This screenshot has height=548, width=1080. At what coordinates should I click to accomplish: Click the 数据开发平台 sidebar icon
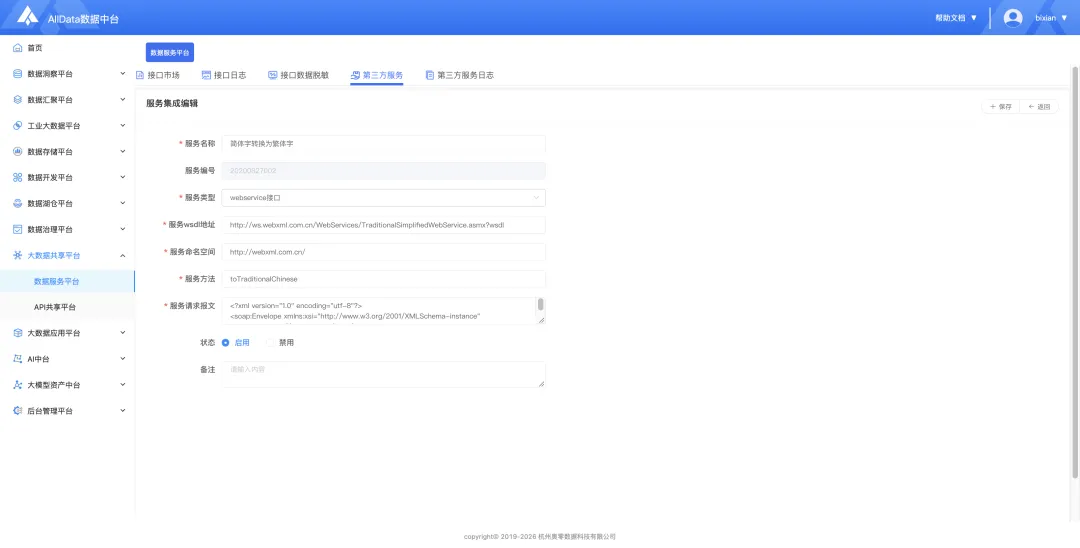click(x=18, y=178)
